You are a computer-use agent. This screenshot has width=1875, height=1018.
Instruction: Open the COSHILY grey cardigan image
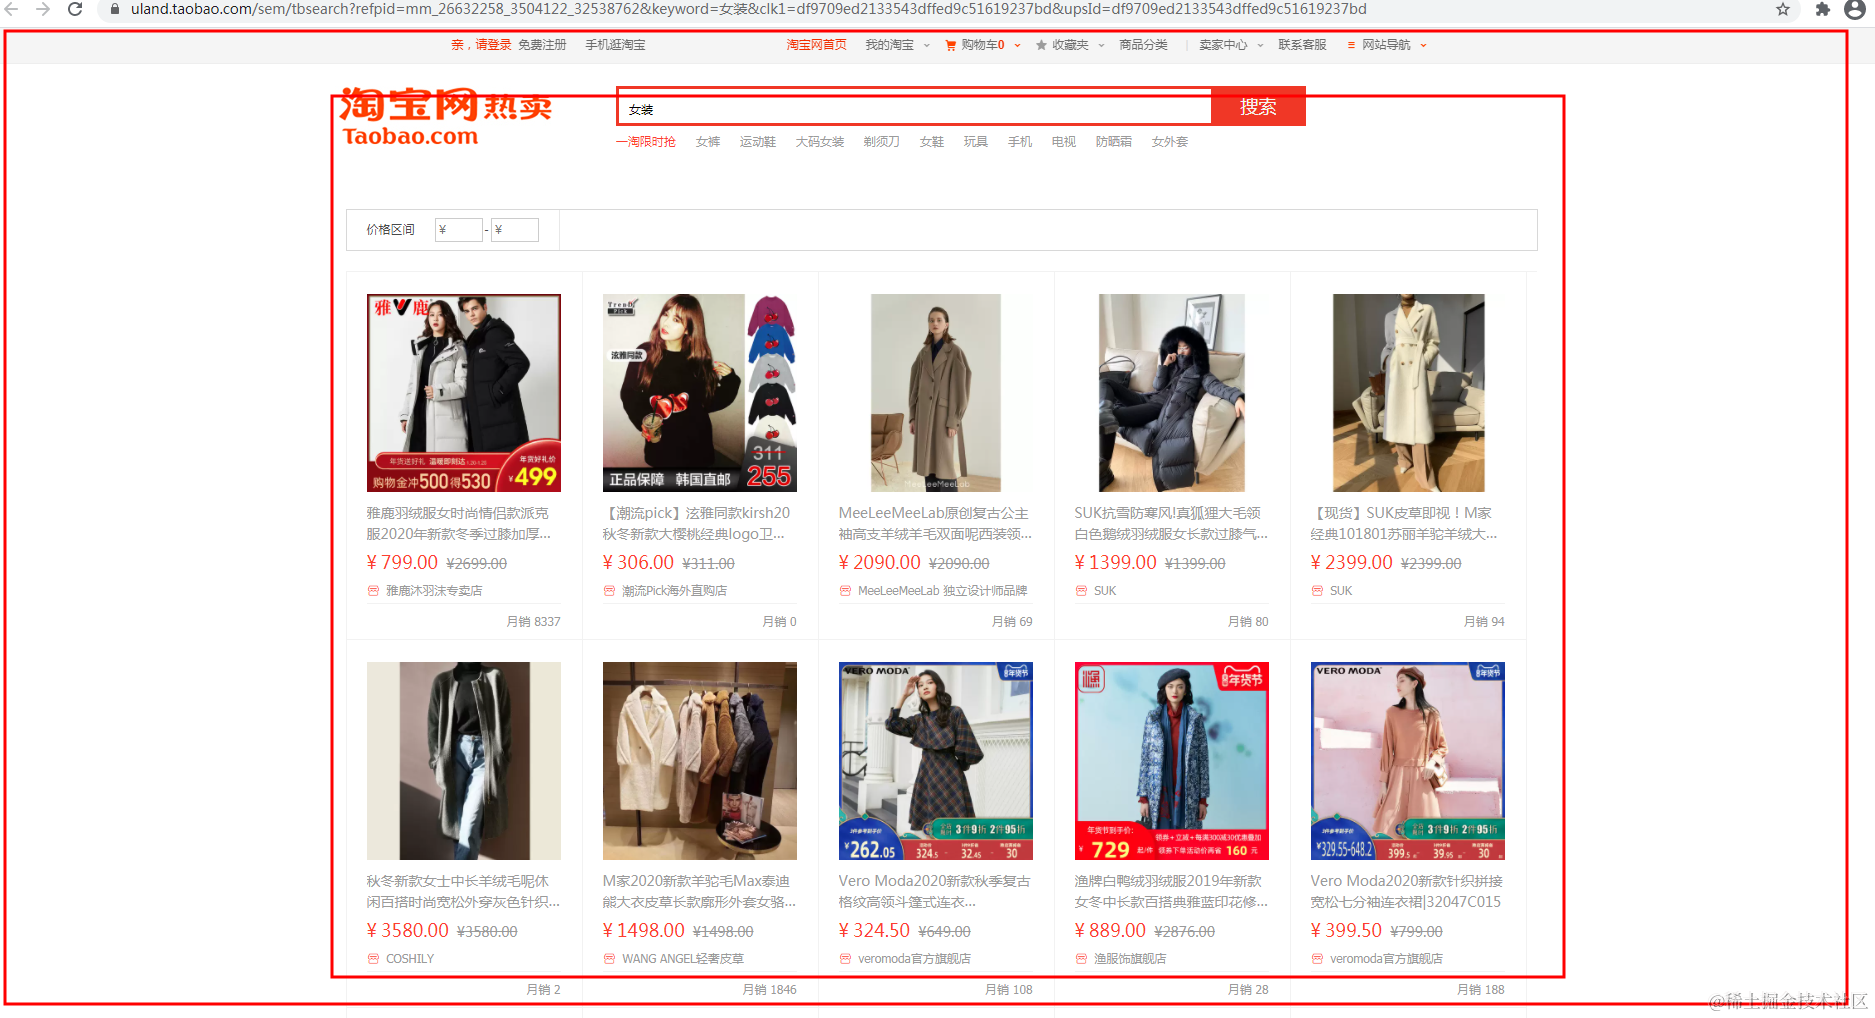pyautogui.click(x=464, y=761)
